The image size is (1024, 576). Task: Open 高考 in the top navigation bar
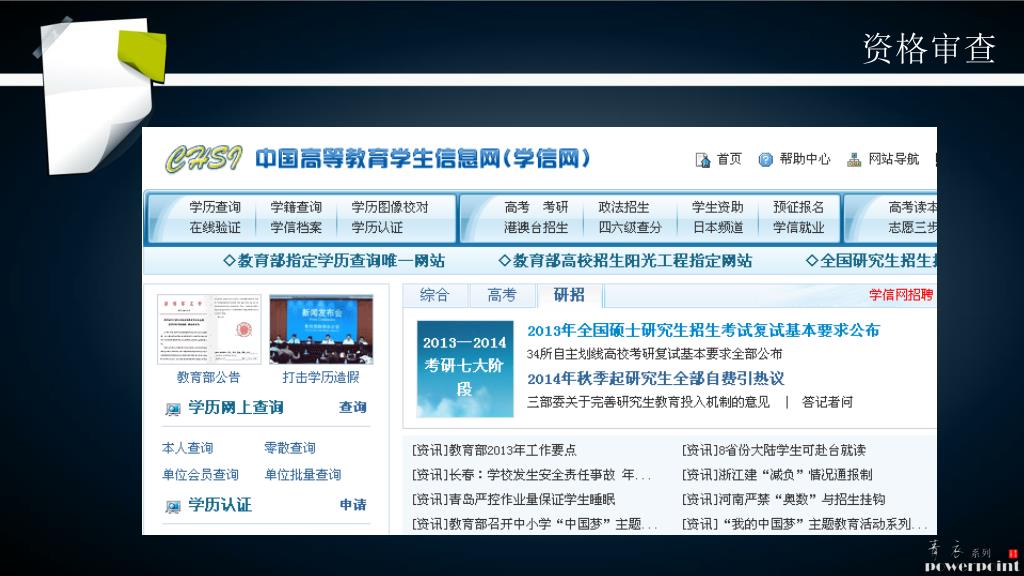pyautogui.click(x=517, y=207)
